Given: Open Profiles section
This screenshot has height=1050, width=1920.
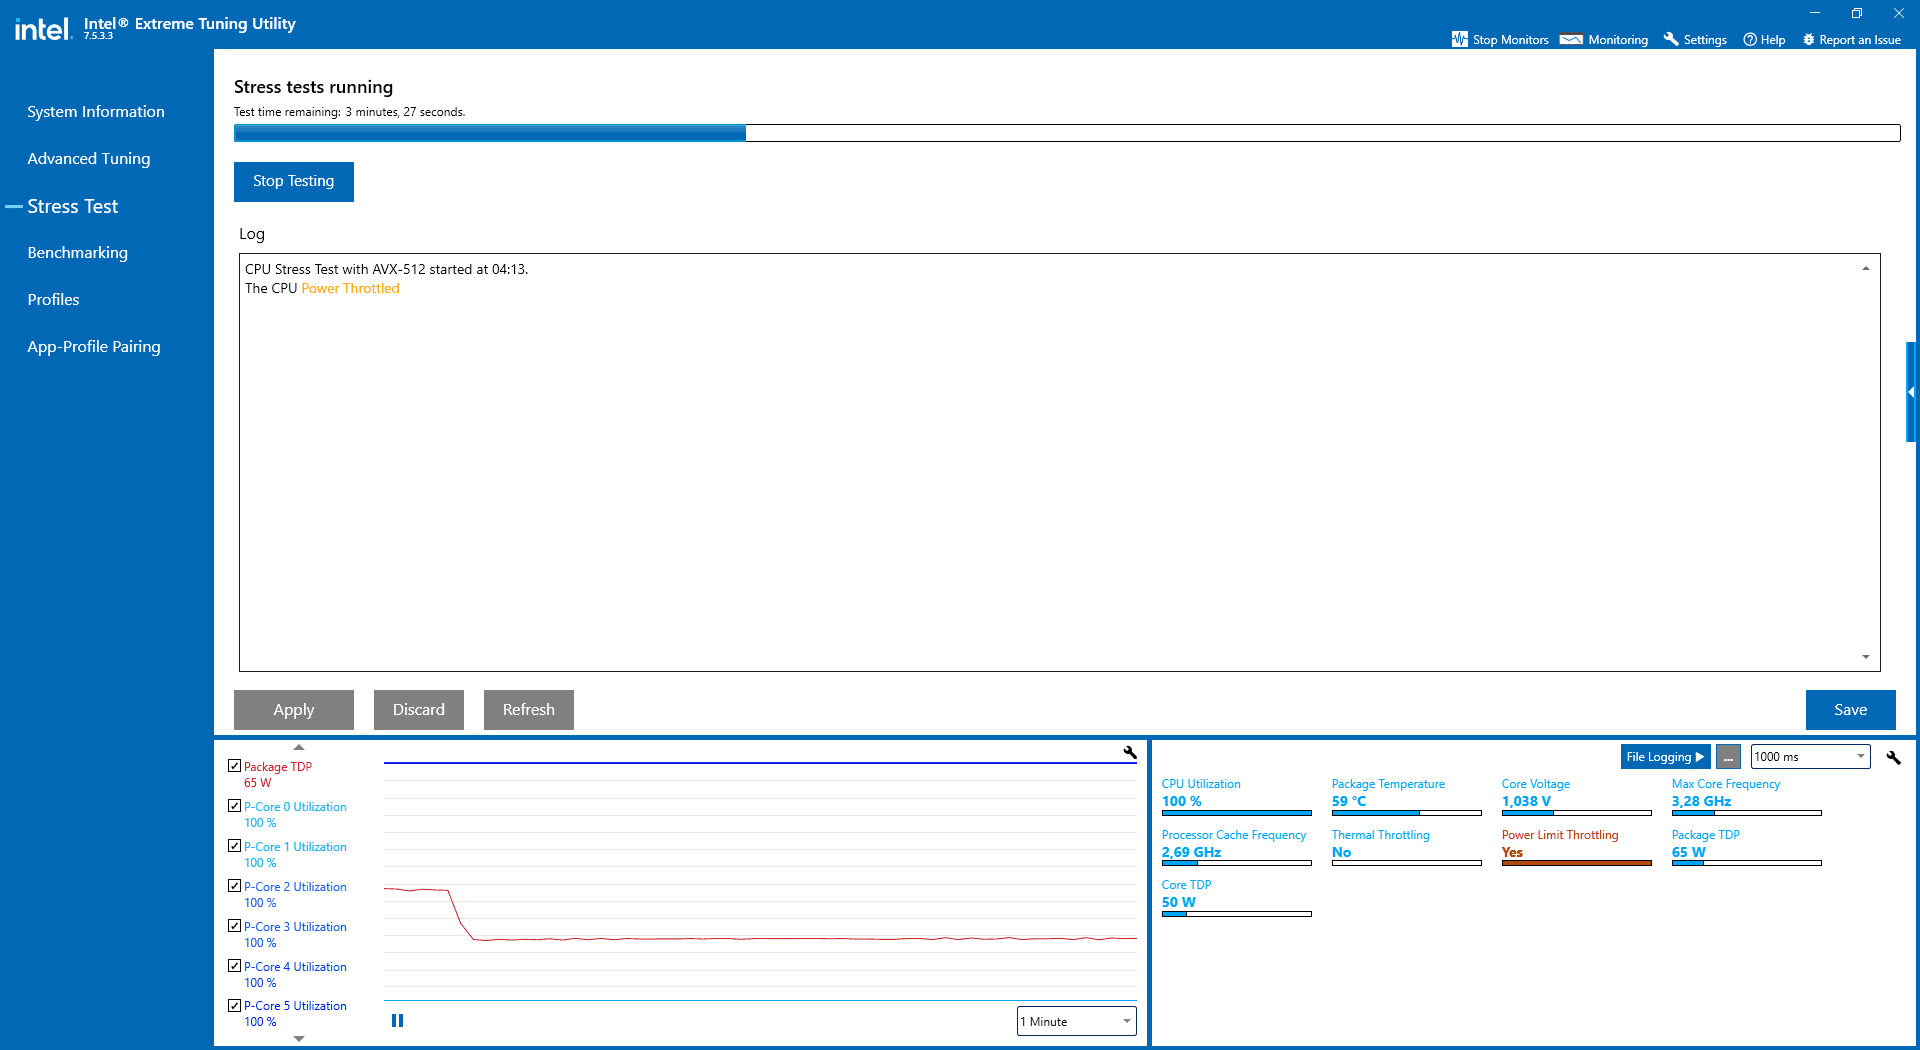Looking at the screenshot, I should pyautogui.click(x=54, y=300).
